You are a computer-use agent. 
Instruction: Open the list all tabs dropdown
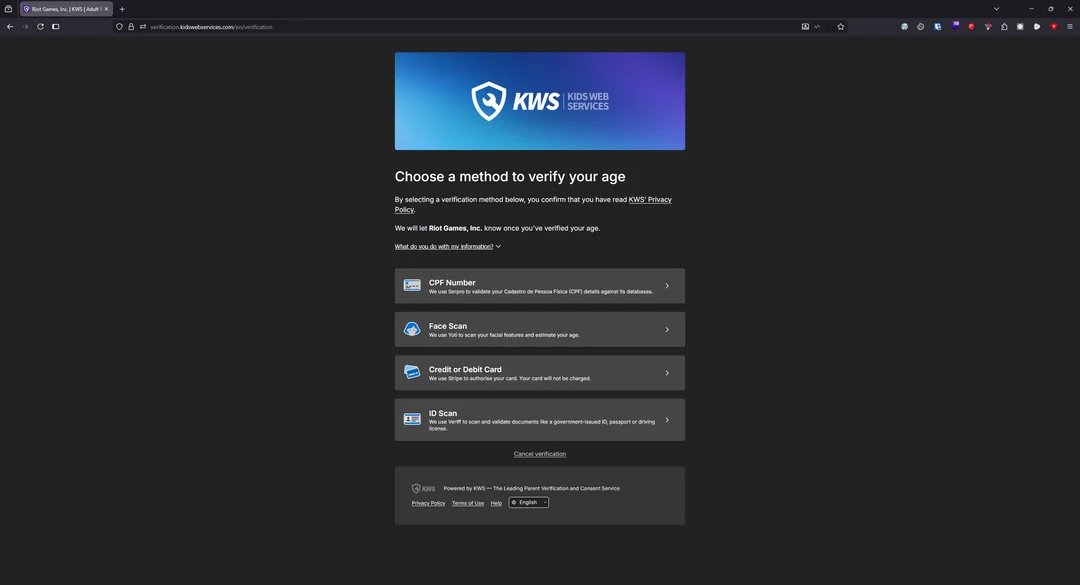coord(996,9)
